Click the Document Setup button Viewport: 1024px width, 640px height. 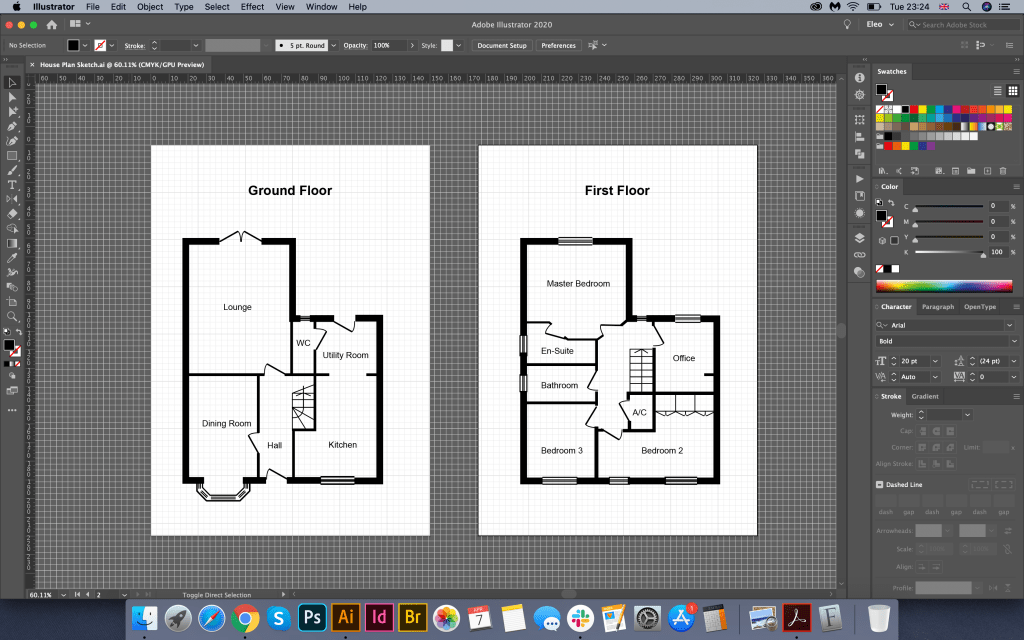(502, 46)
